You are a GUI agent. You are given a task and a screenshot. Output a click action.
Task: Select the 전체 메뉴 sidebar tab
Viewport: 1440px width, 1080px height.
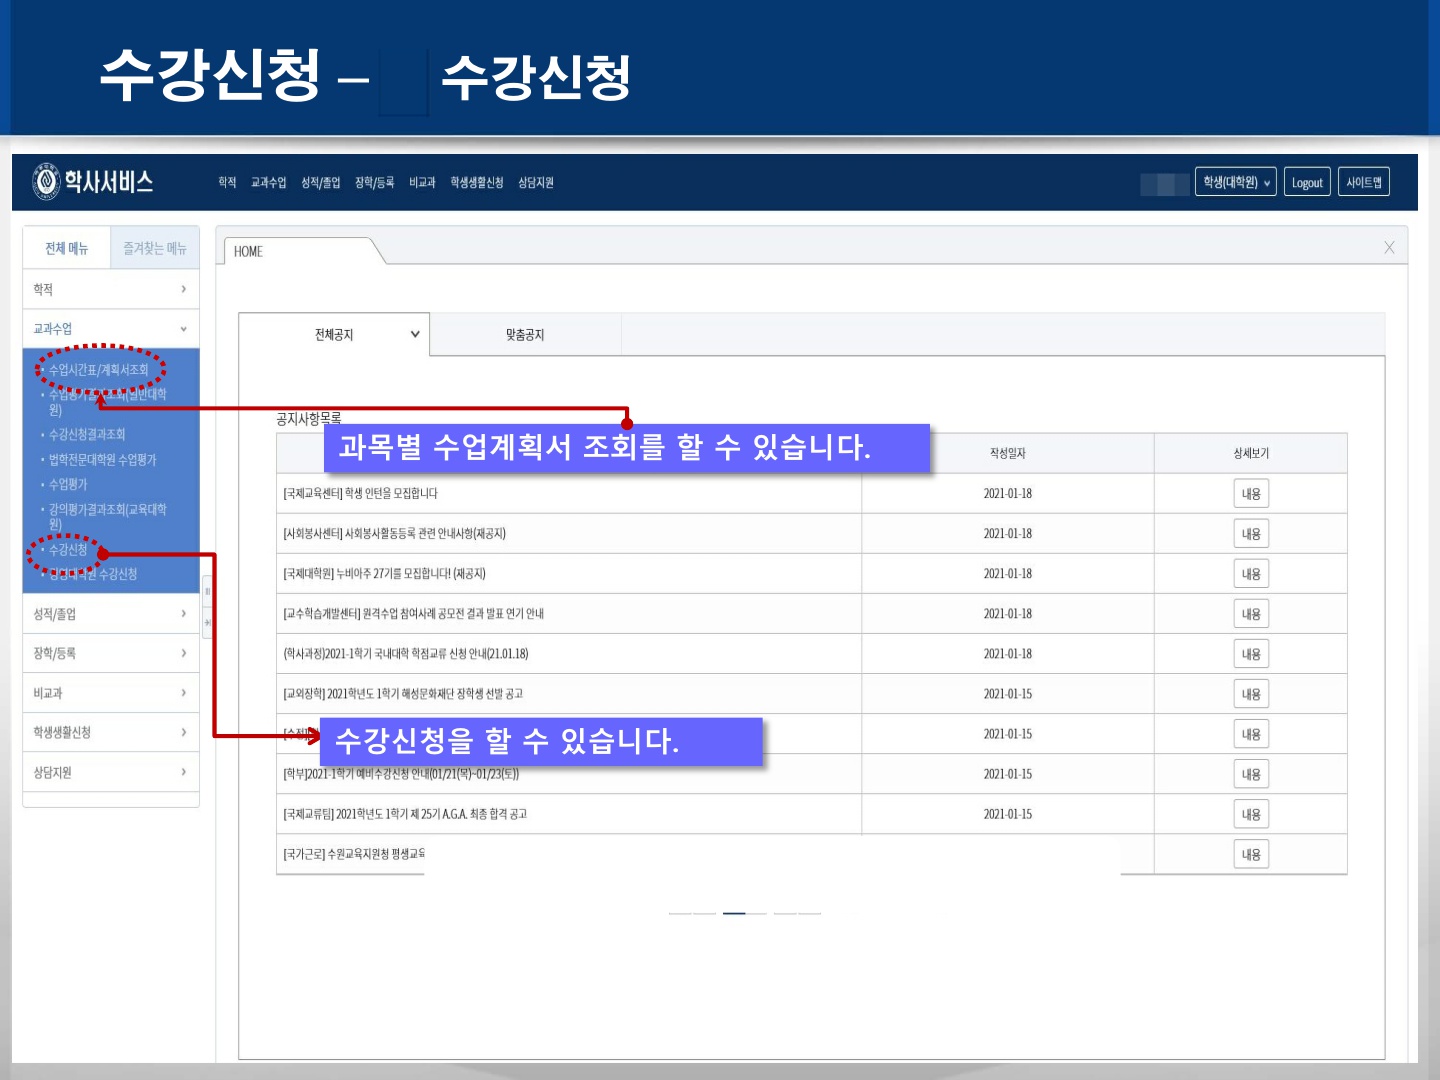(66, 248)
